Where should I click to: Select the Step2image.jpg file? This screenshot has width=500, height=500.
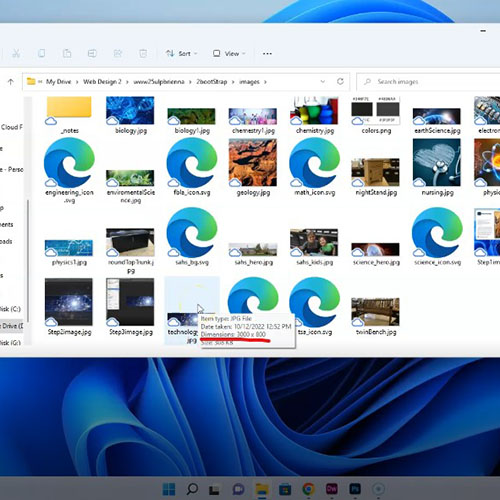pos(69,307)
